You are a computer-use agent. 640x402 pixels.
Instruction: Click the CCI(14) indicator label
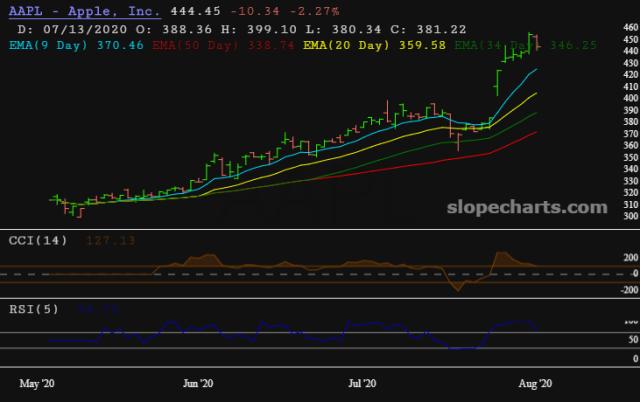(38, 240)
